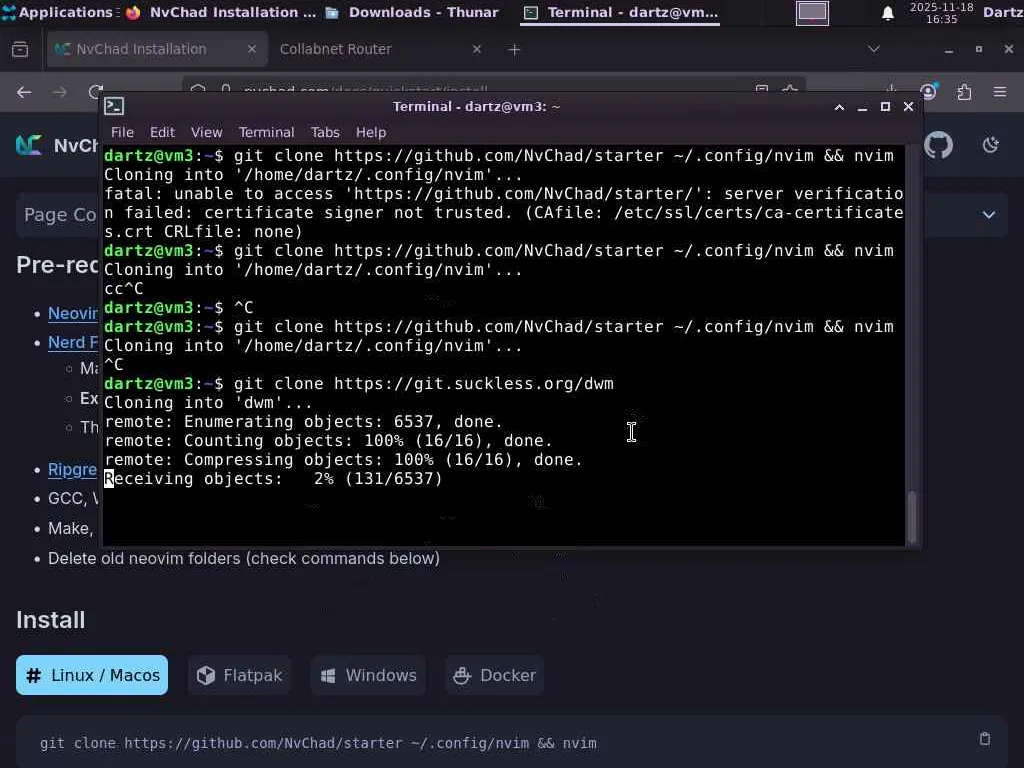Select the NvChad Installation browser tab
Viewport: 1024px width, 768px height.
point(157,49)
